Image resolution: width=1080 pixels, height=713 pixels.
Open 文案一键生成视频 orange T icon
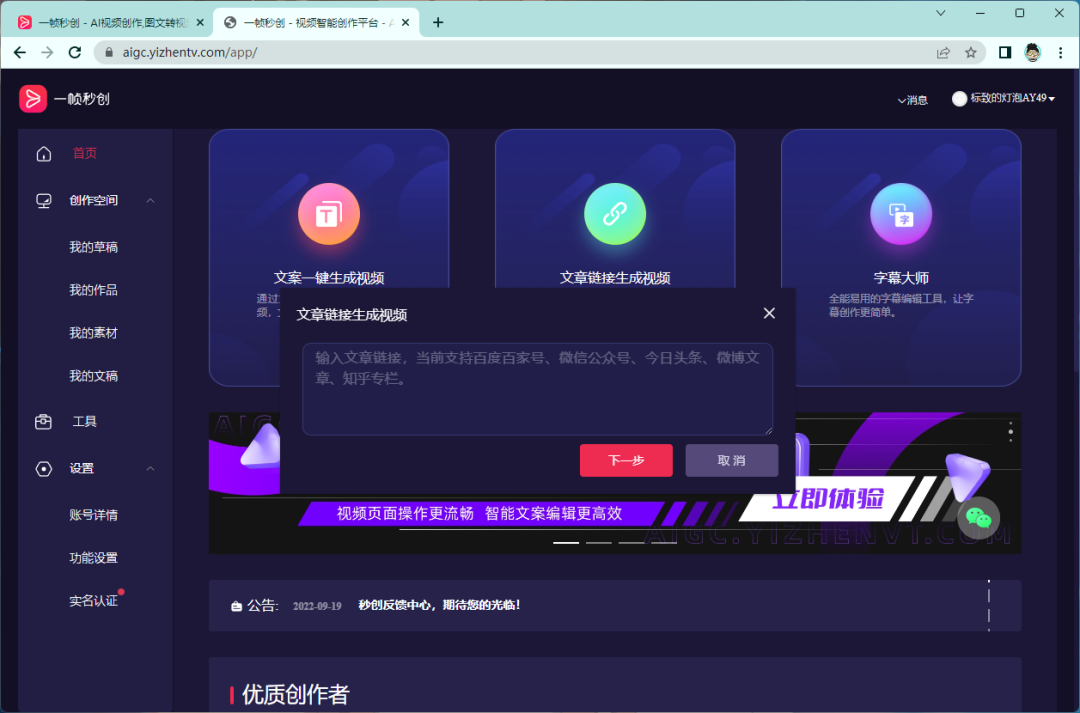point(329,214)
